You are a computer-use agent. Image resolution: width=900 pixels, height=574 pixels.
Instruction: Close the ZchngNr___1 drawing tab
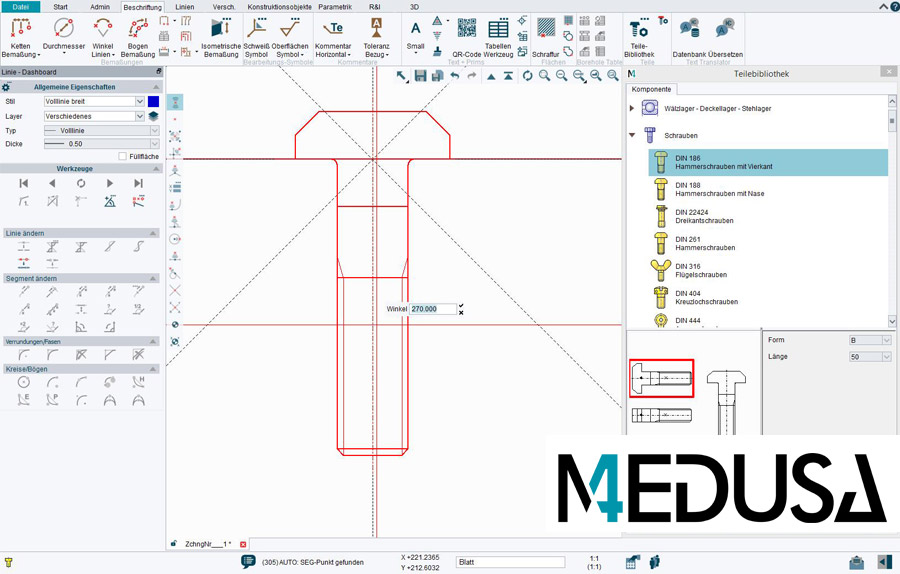(x=243, y=544)
